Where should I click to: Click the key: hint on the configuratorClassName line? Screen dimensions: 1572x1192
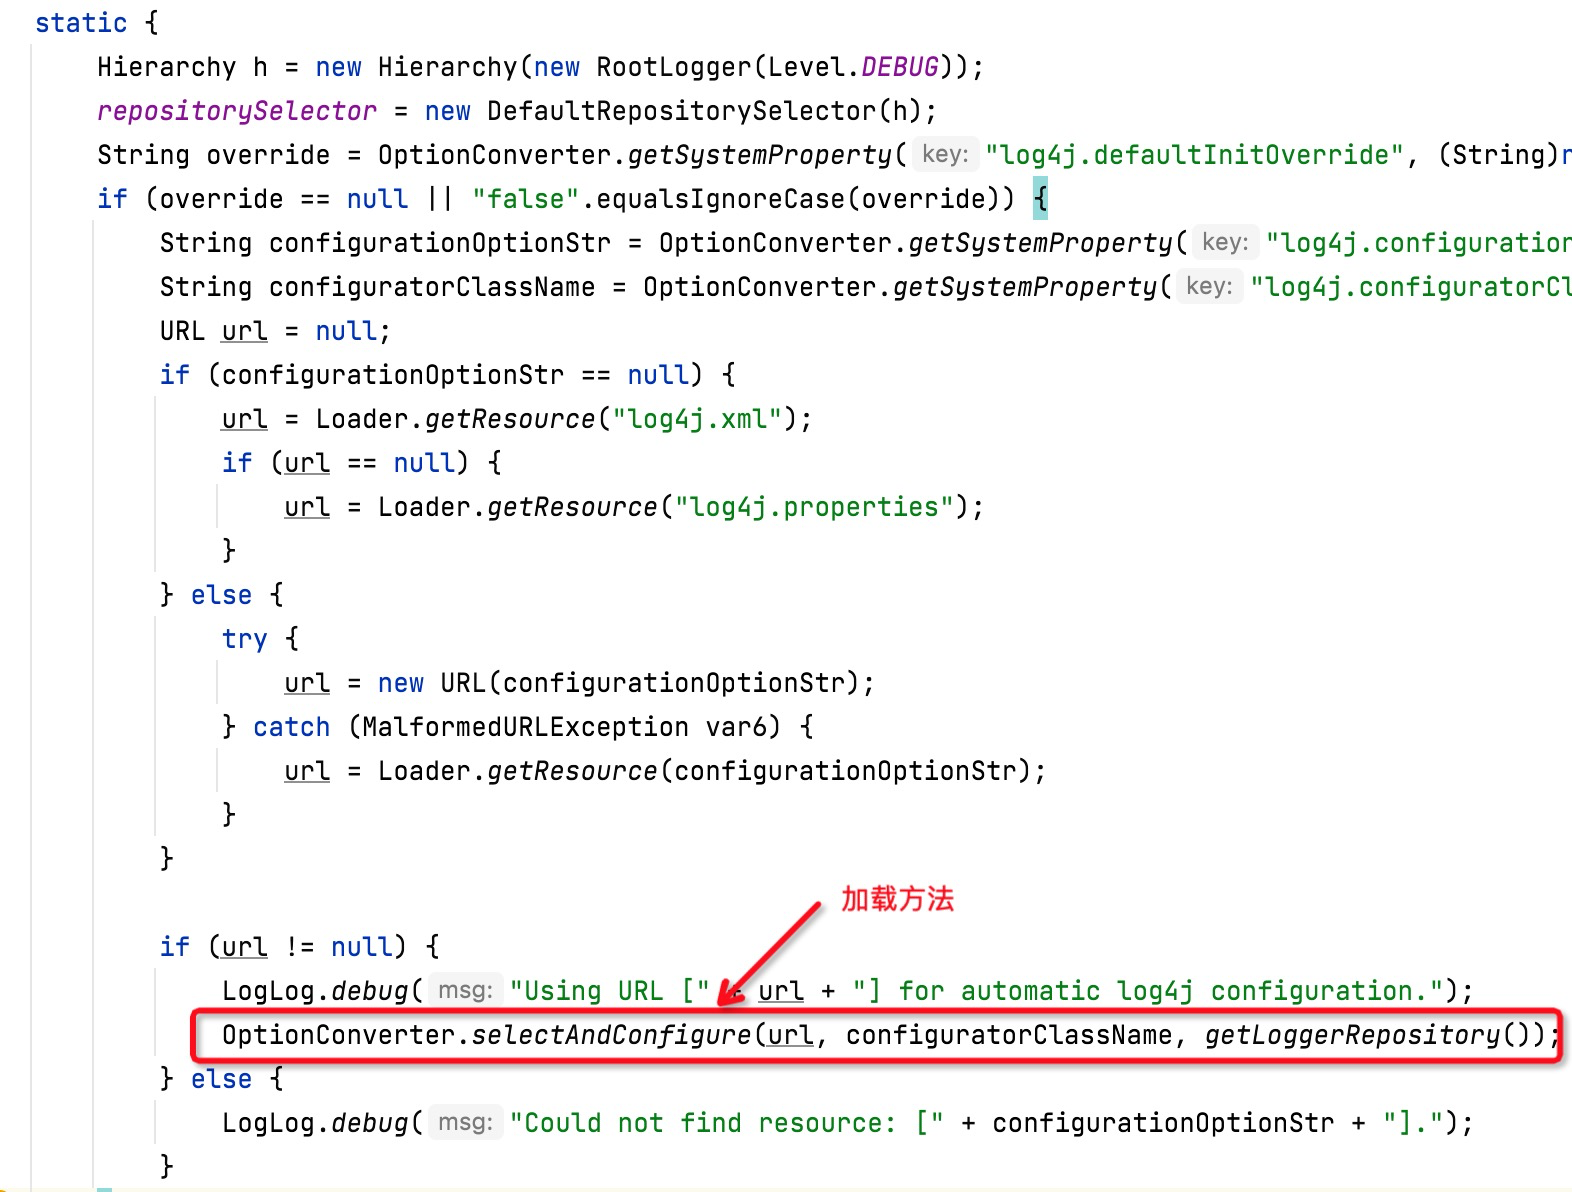1209,287
